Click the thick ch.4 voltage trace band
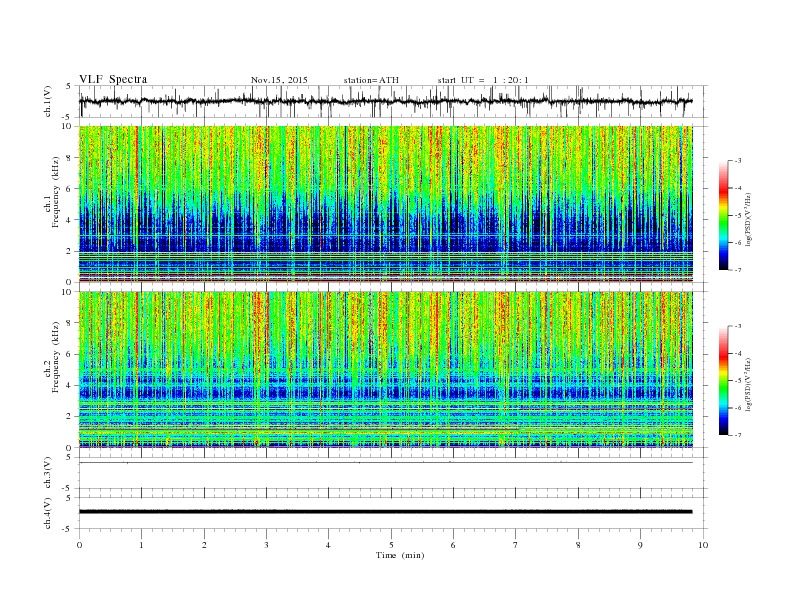792x612 pixels. [386, 512]
